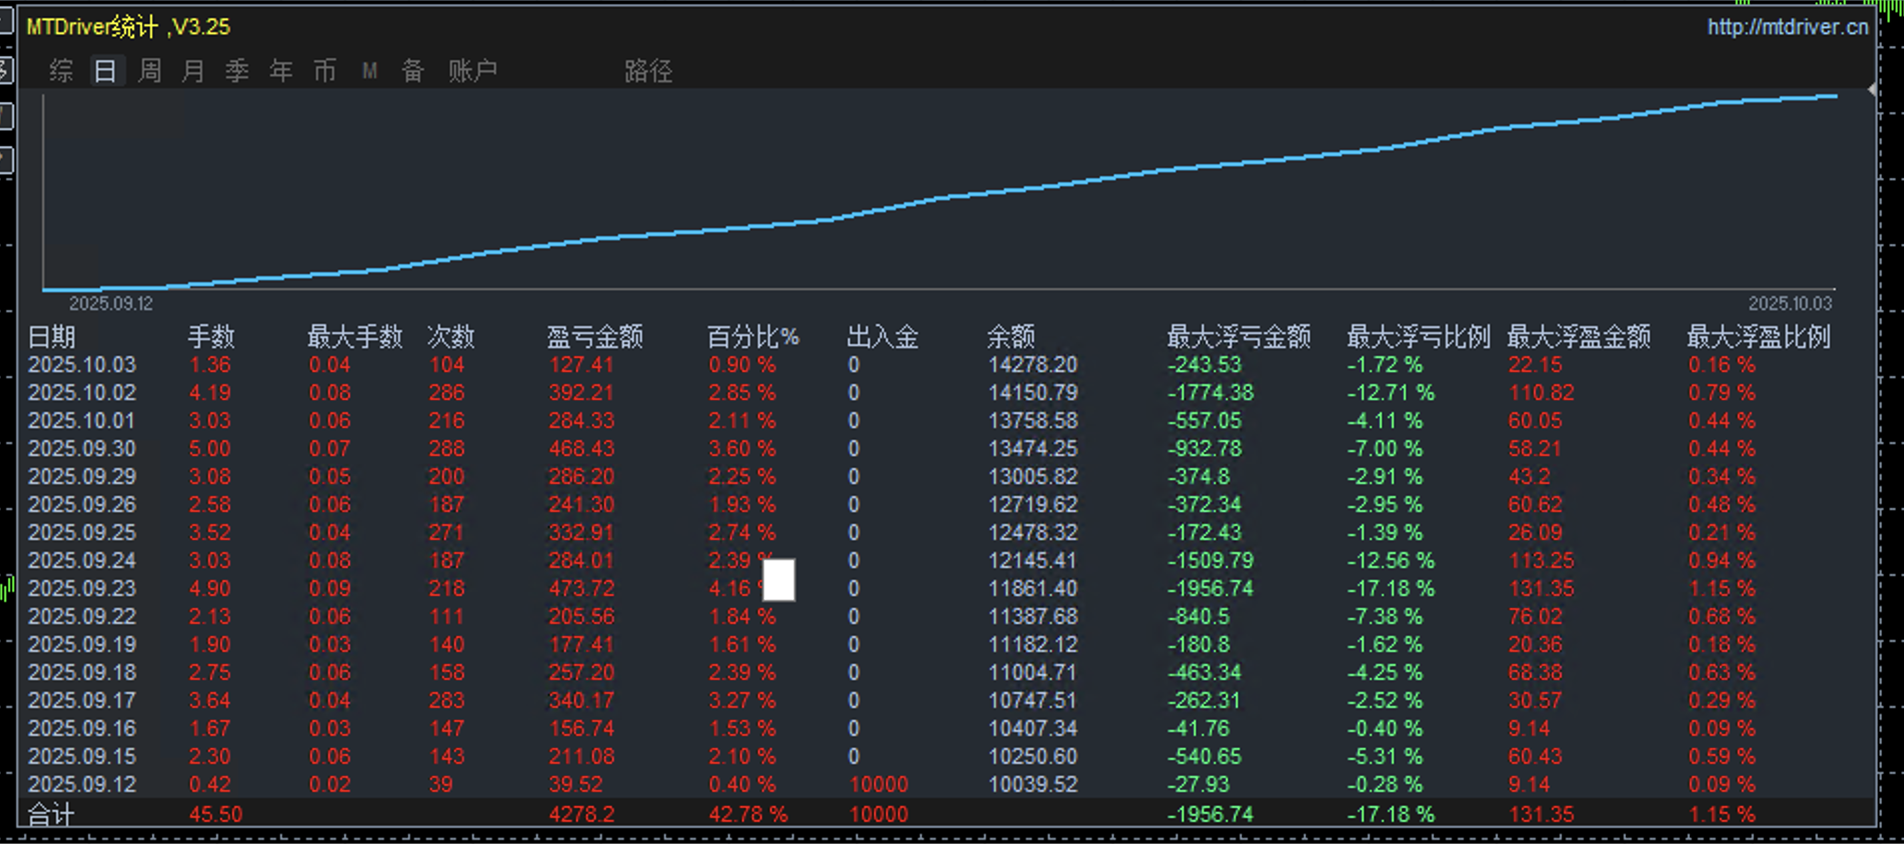The image size is (1904, 844).
Task: Click max floating profit 113.25
Action: 1541,561
